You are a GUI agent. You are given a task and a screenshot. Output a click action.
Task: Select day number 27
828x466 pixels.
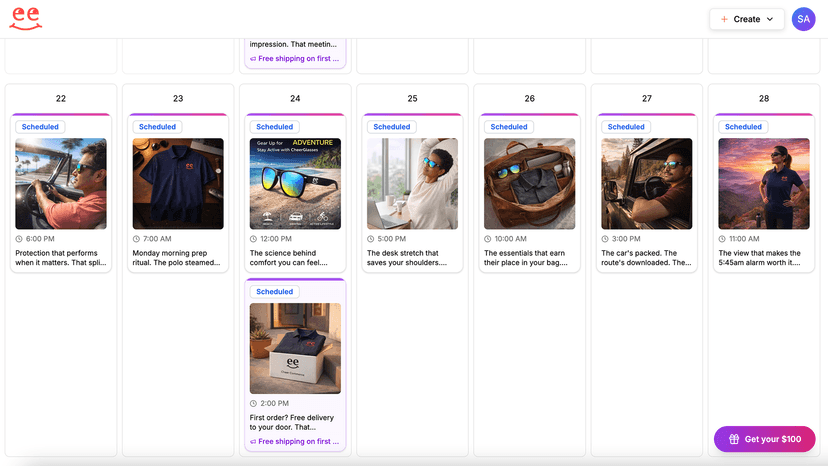tap(647, 98)
